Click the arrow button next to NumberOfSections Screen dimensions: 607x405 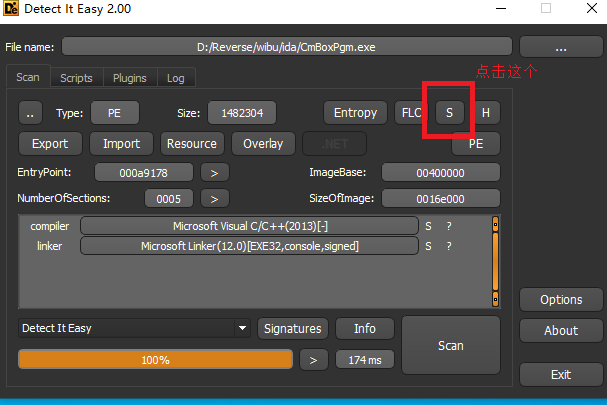(x=214, y=198)
